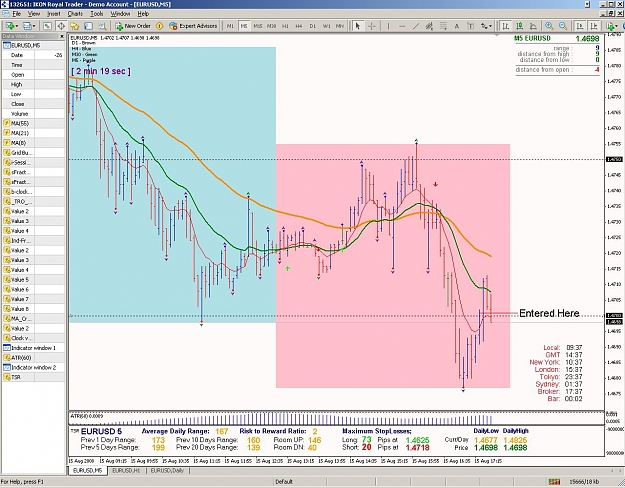The height and width of the screenshot is (488, 625).
Task: Open the Profiles icon in toolbar
Action: coord(26,26)
